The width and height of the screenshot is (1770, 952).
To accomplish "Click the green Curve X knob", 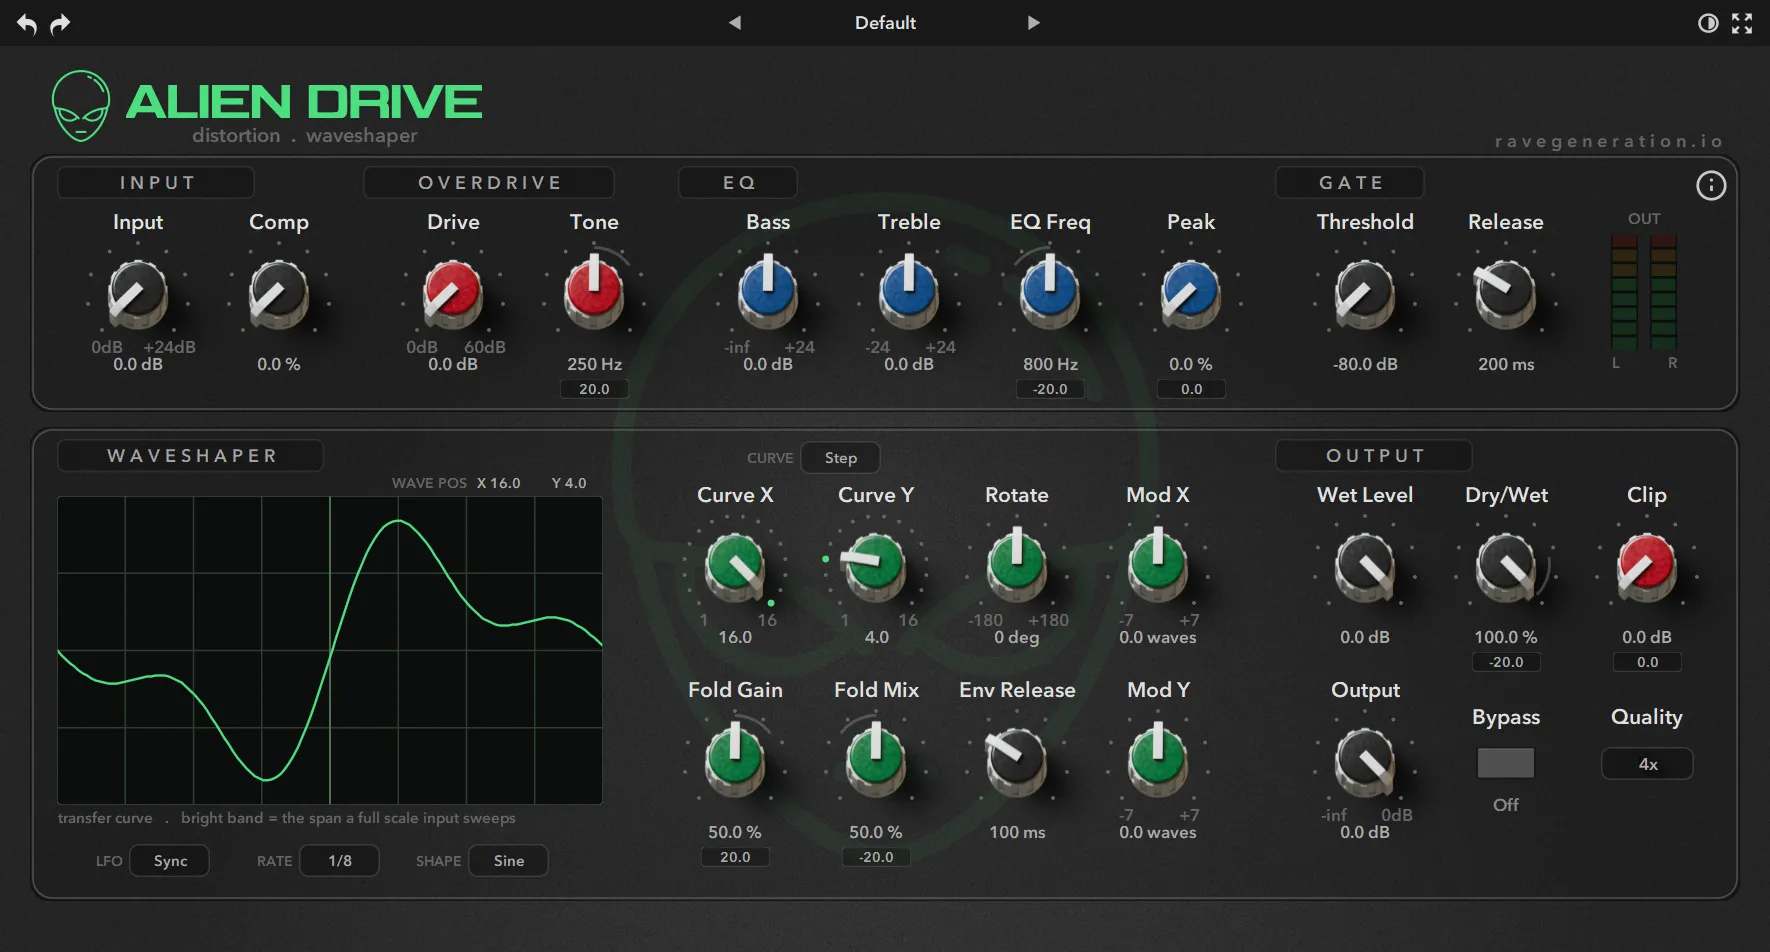I will (x=735, y=566).
